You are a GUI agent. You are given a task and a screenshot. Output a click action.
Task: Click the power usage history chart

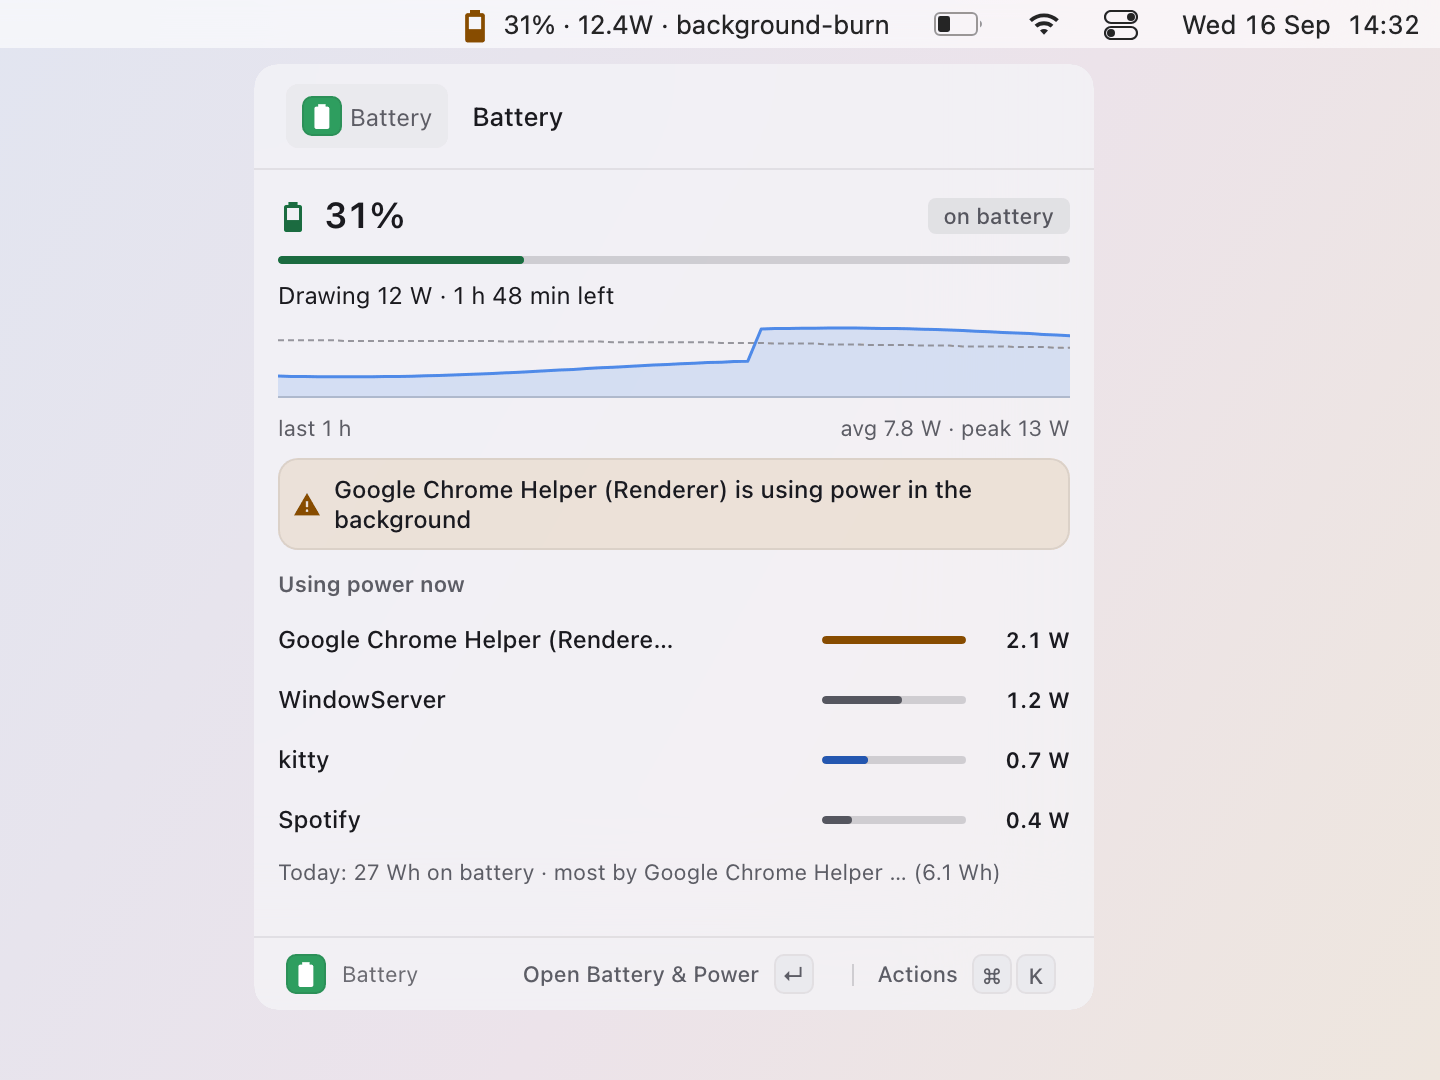pos(674,361)
